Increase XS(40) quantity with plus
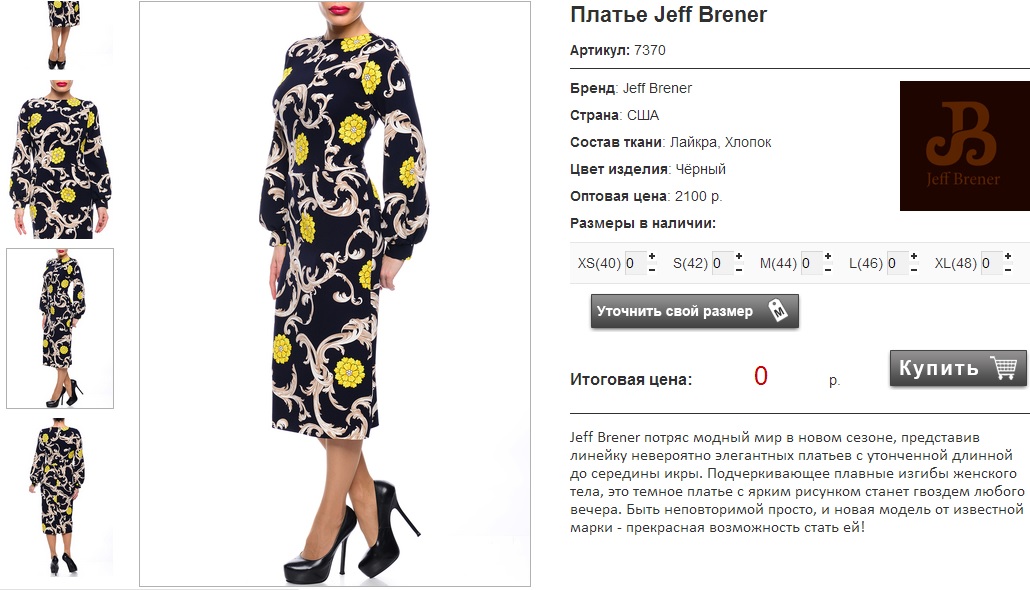1030x590 pixels. [652, 256]
